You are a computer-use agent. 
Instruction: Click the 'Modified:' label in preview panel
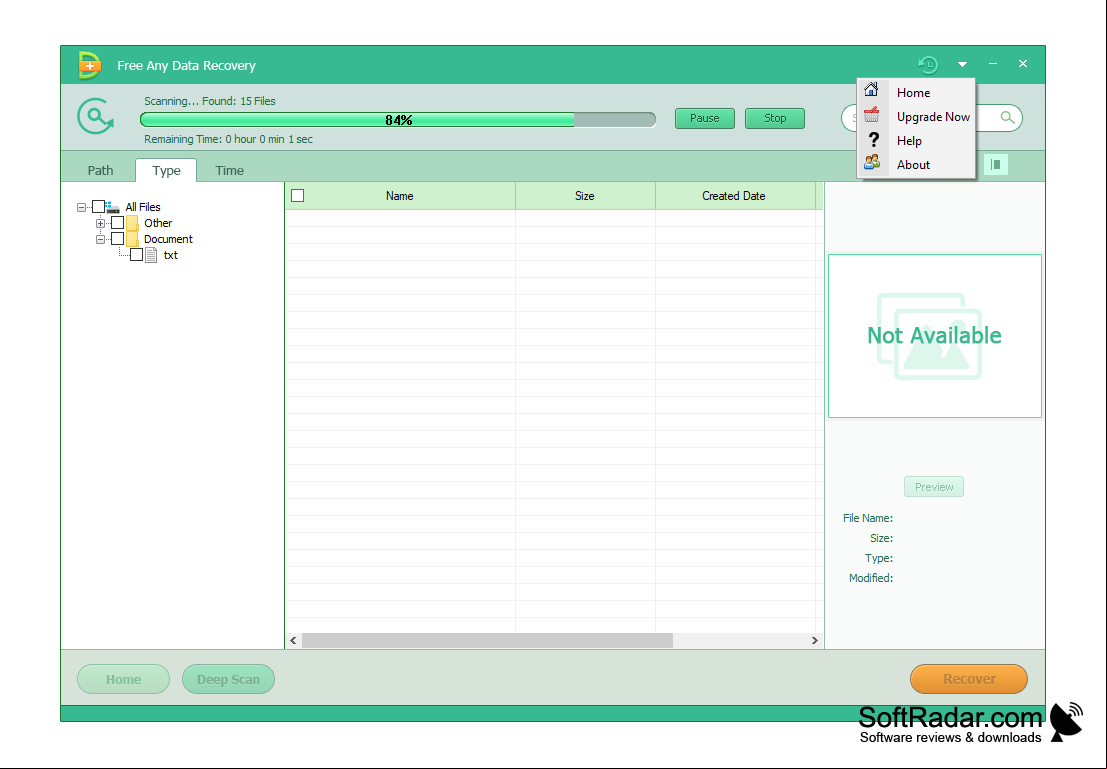click(x=870, y=578)
